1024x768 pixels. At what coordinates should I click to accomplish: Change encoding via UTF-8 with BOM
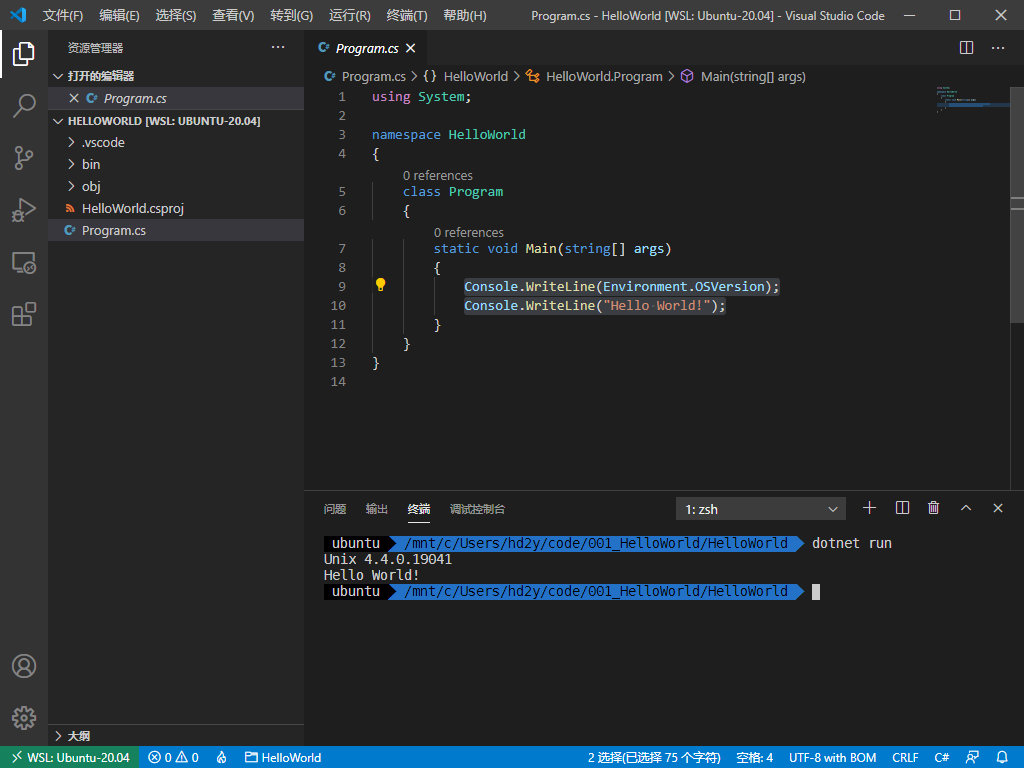click(833, 758)
